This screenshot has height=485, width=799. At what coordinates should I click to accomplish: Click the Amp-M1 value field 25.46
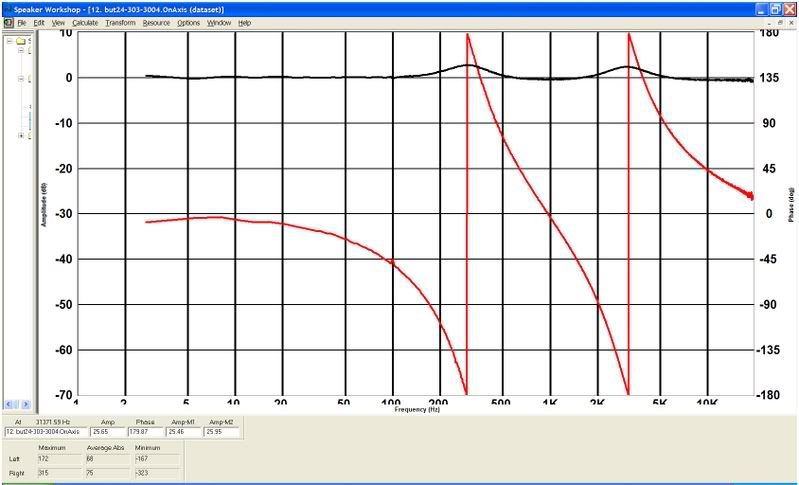coord(184,432)
